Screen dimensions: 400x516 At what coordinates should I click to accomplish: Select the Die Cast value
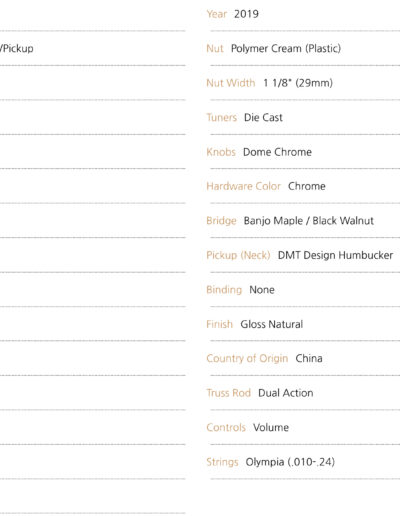point(263,117)
